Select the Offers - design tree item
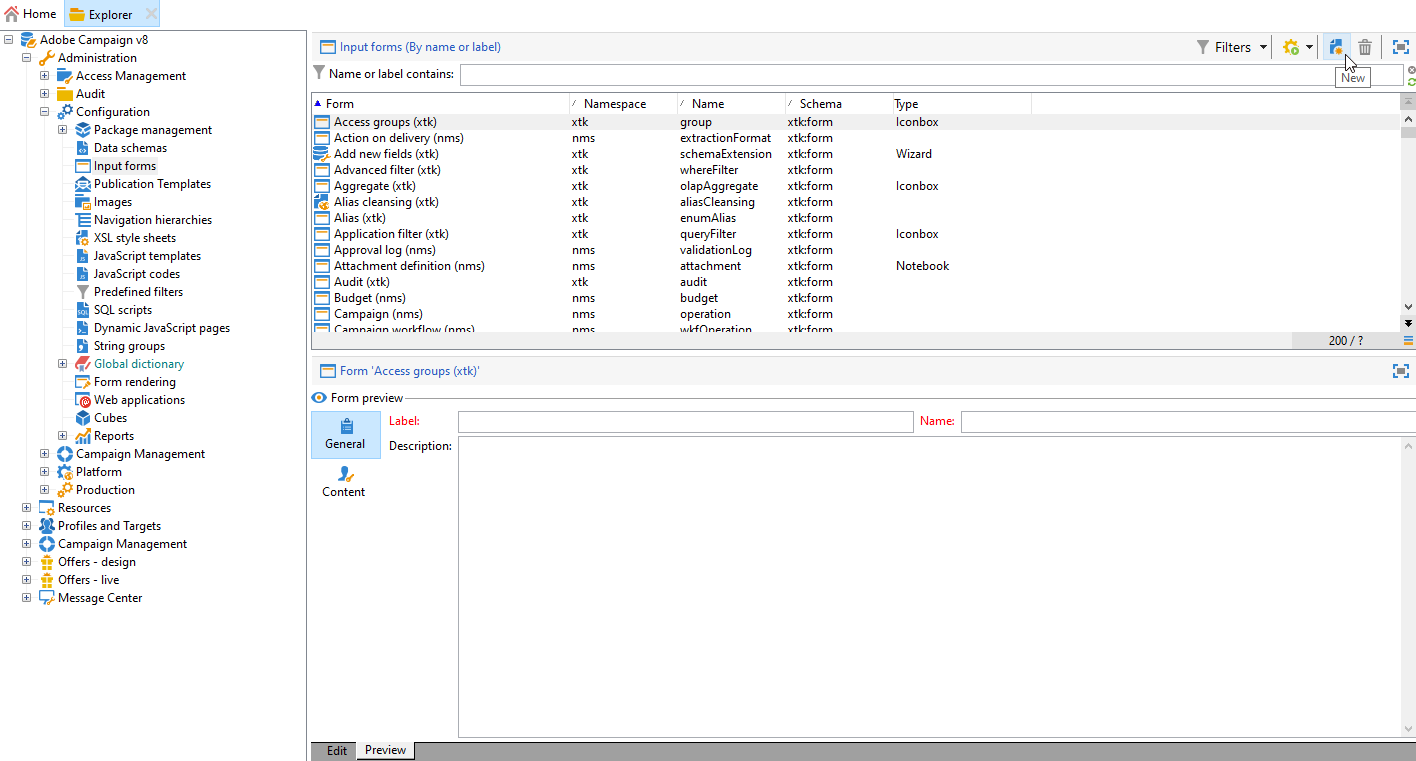The width and height of the screenshot is (1416, 761). 96,562
